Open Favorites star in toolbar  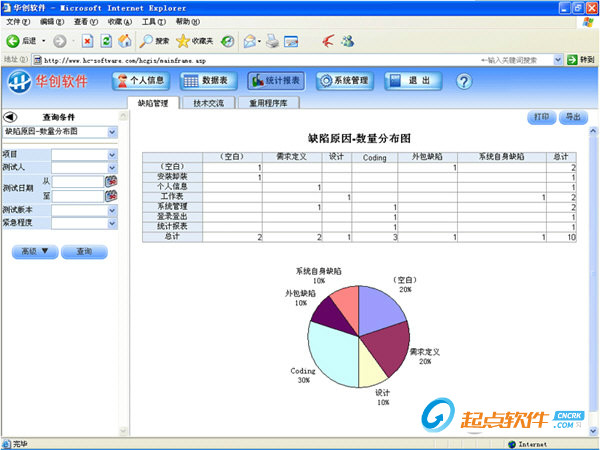(183, 41)
